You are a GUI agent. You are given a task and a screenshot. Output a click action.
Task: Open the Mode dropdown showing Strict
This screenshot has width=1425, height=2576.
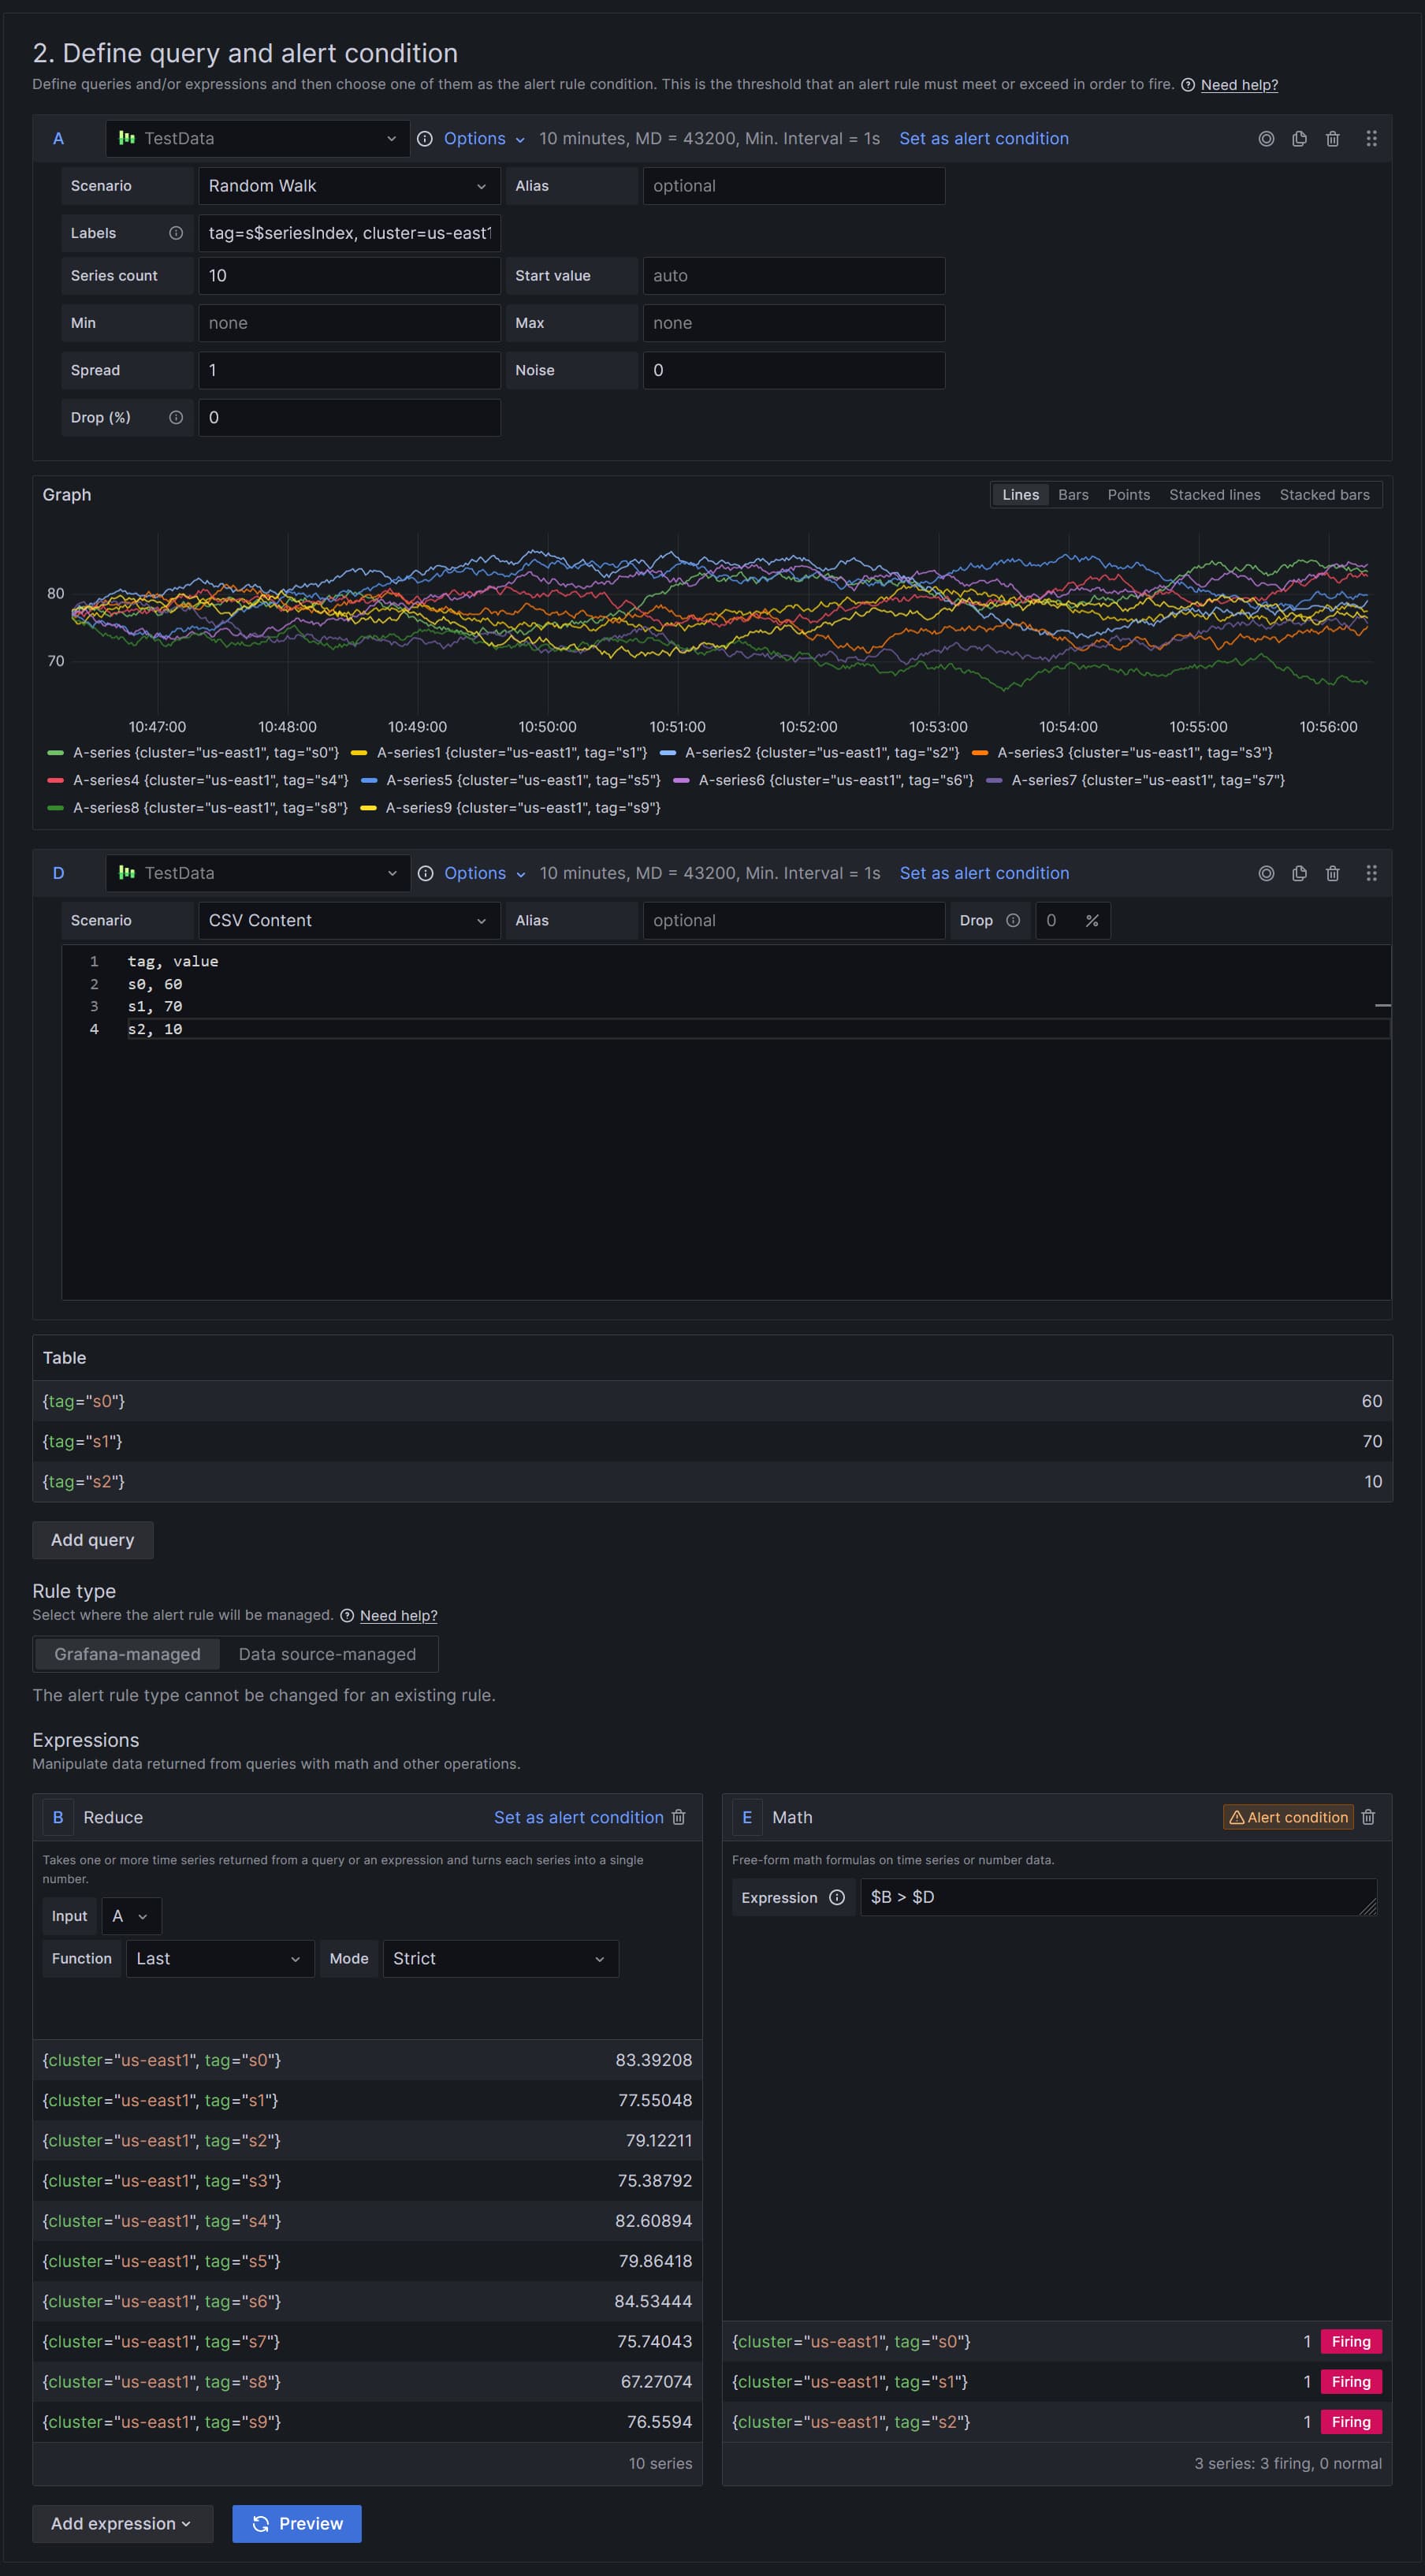pyautogui.click(x=500, y=1959)
